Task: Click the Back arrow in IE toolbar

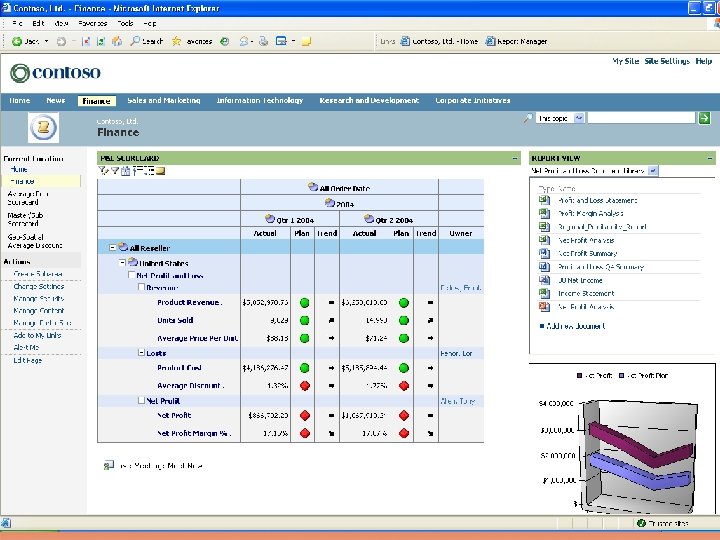Action: pos(17,41)
